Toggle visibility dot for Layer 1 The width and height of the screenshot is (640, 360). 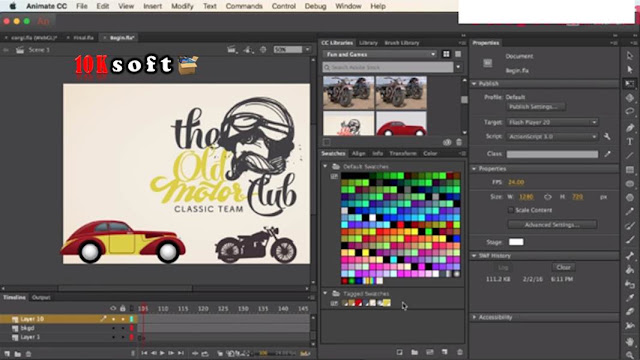click(x=113, y=337)
